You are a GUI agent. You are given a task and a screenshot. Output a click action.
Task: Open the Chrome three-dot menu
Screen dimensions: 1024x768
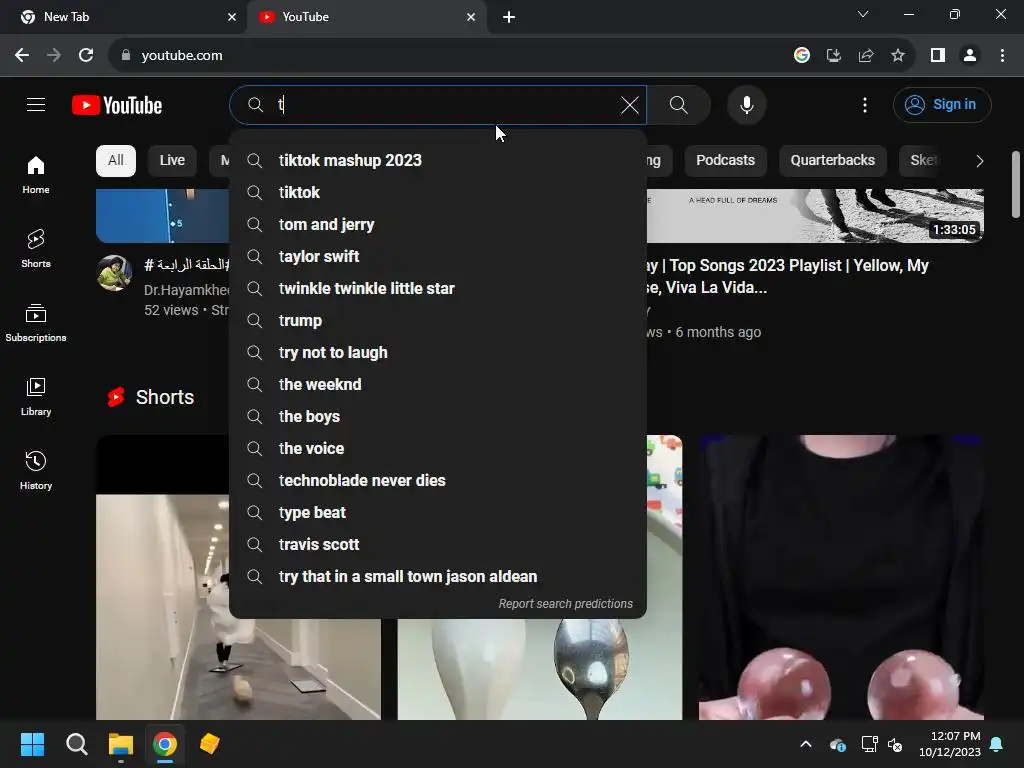coord(1002,56)
